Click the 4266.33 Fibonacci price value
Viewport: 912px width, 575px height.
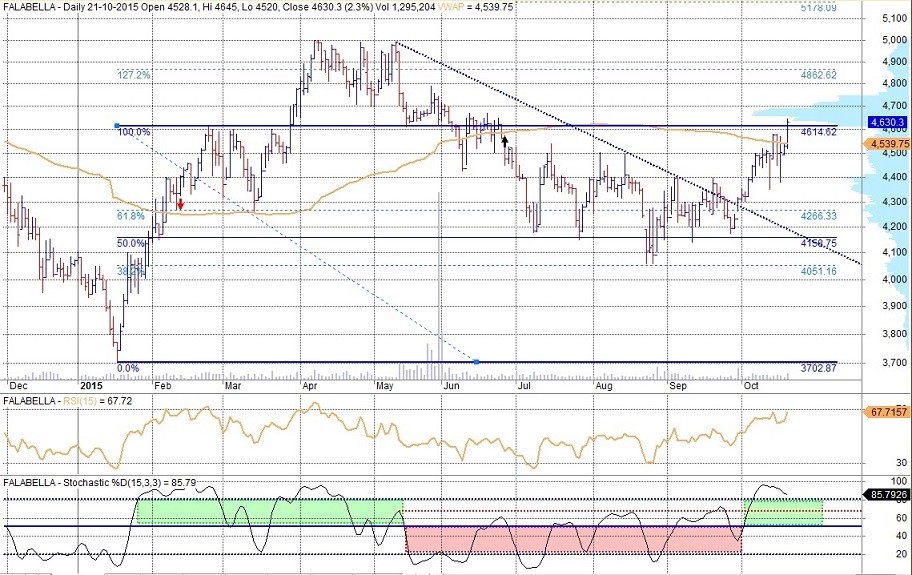(818, 216)
